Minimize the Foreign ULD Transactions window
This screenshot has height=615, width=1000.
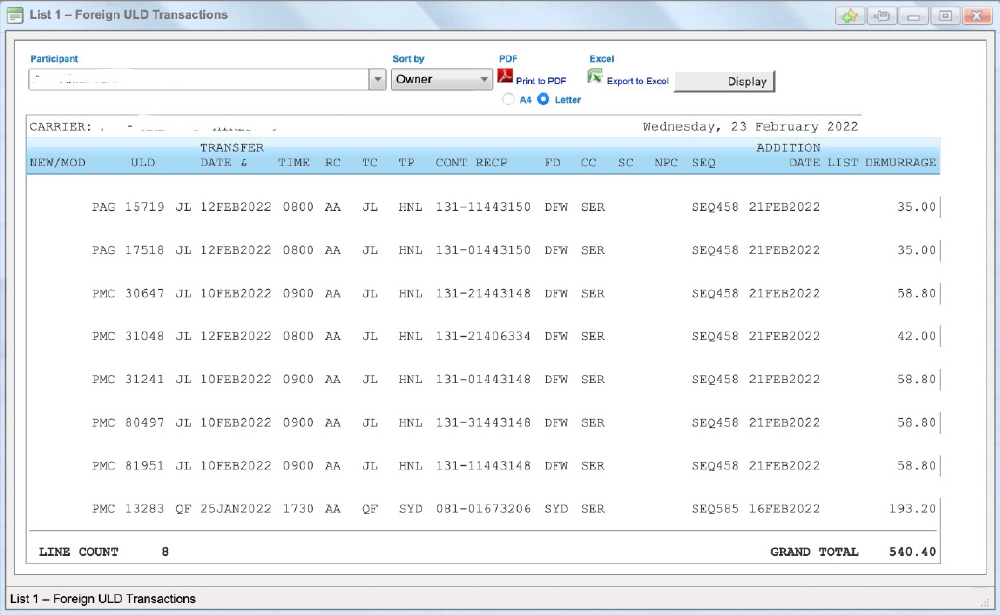914,16
